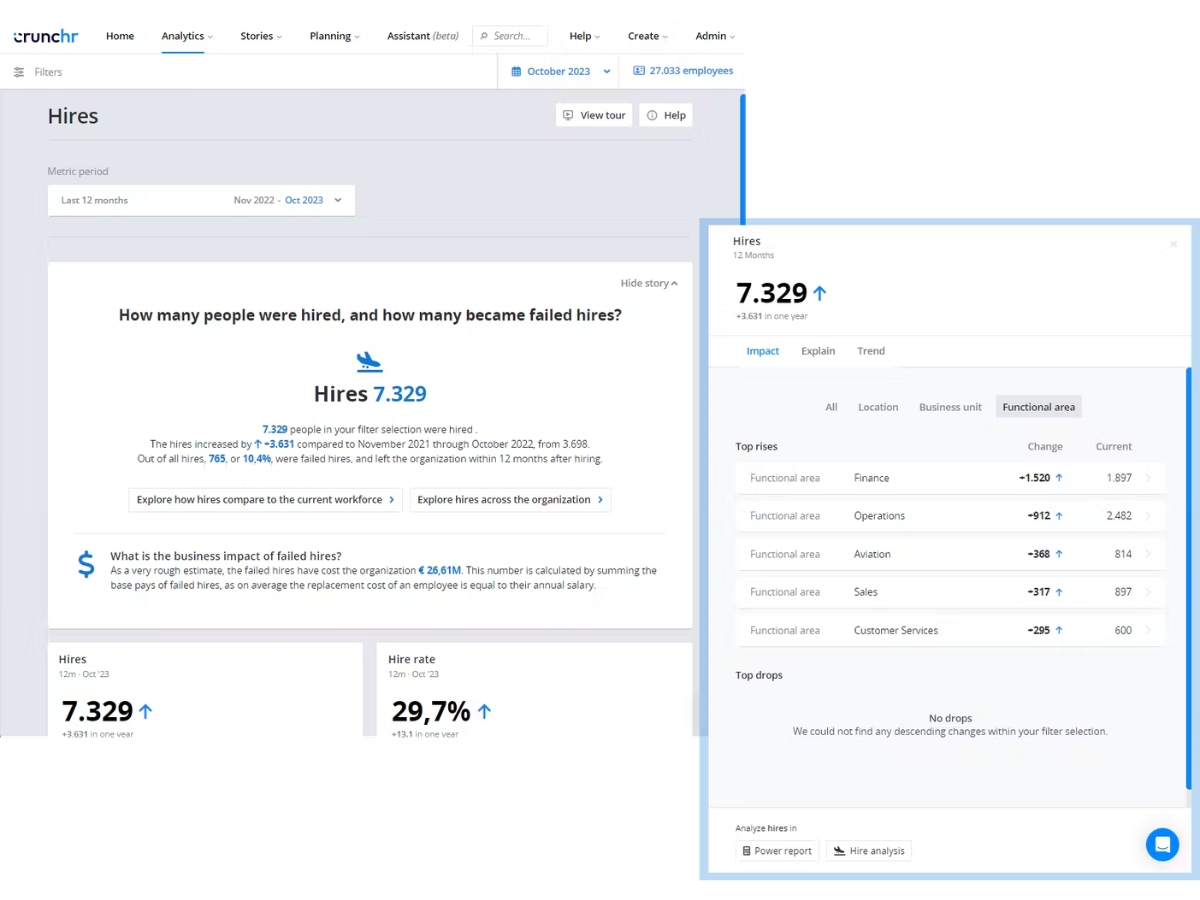Click the employees ID card icon

(639, 71)
